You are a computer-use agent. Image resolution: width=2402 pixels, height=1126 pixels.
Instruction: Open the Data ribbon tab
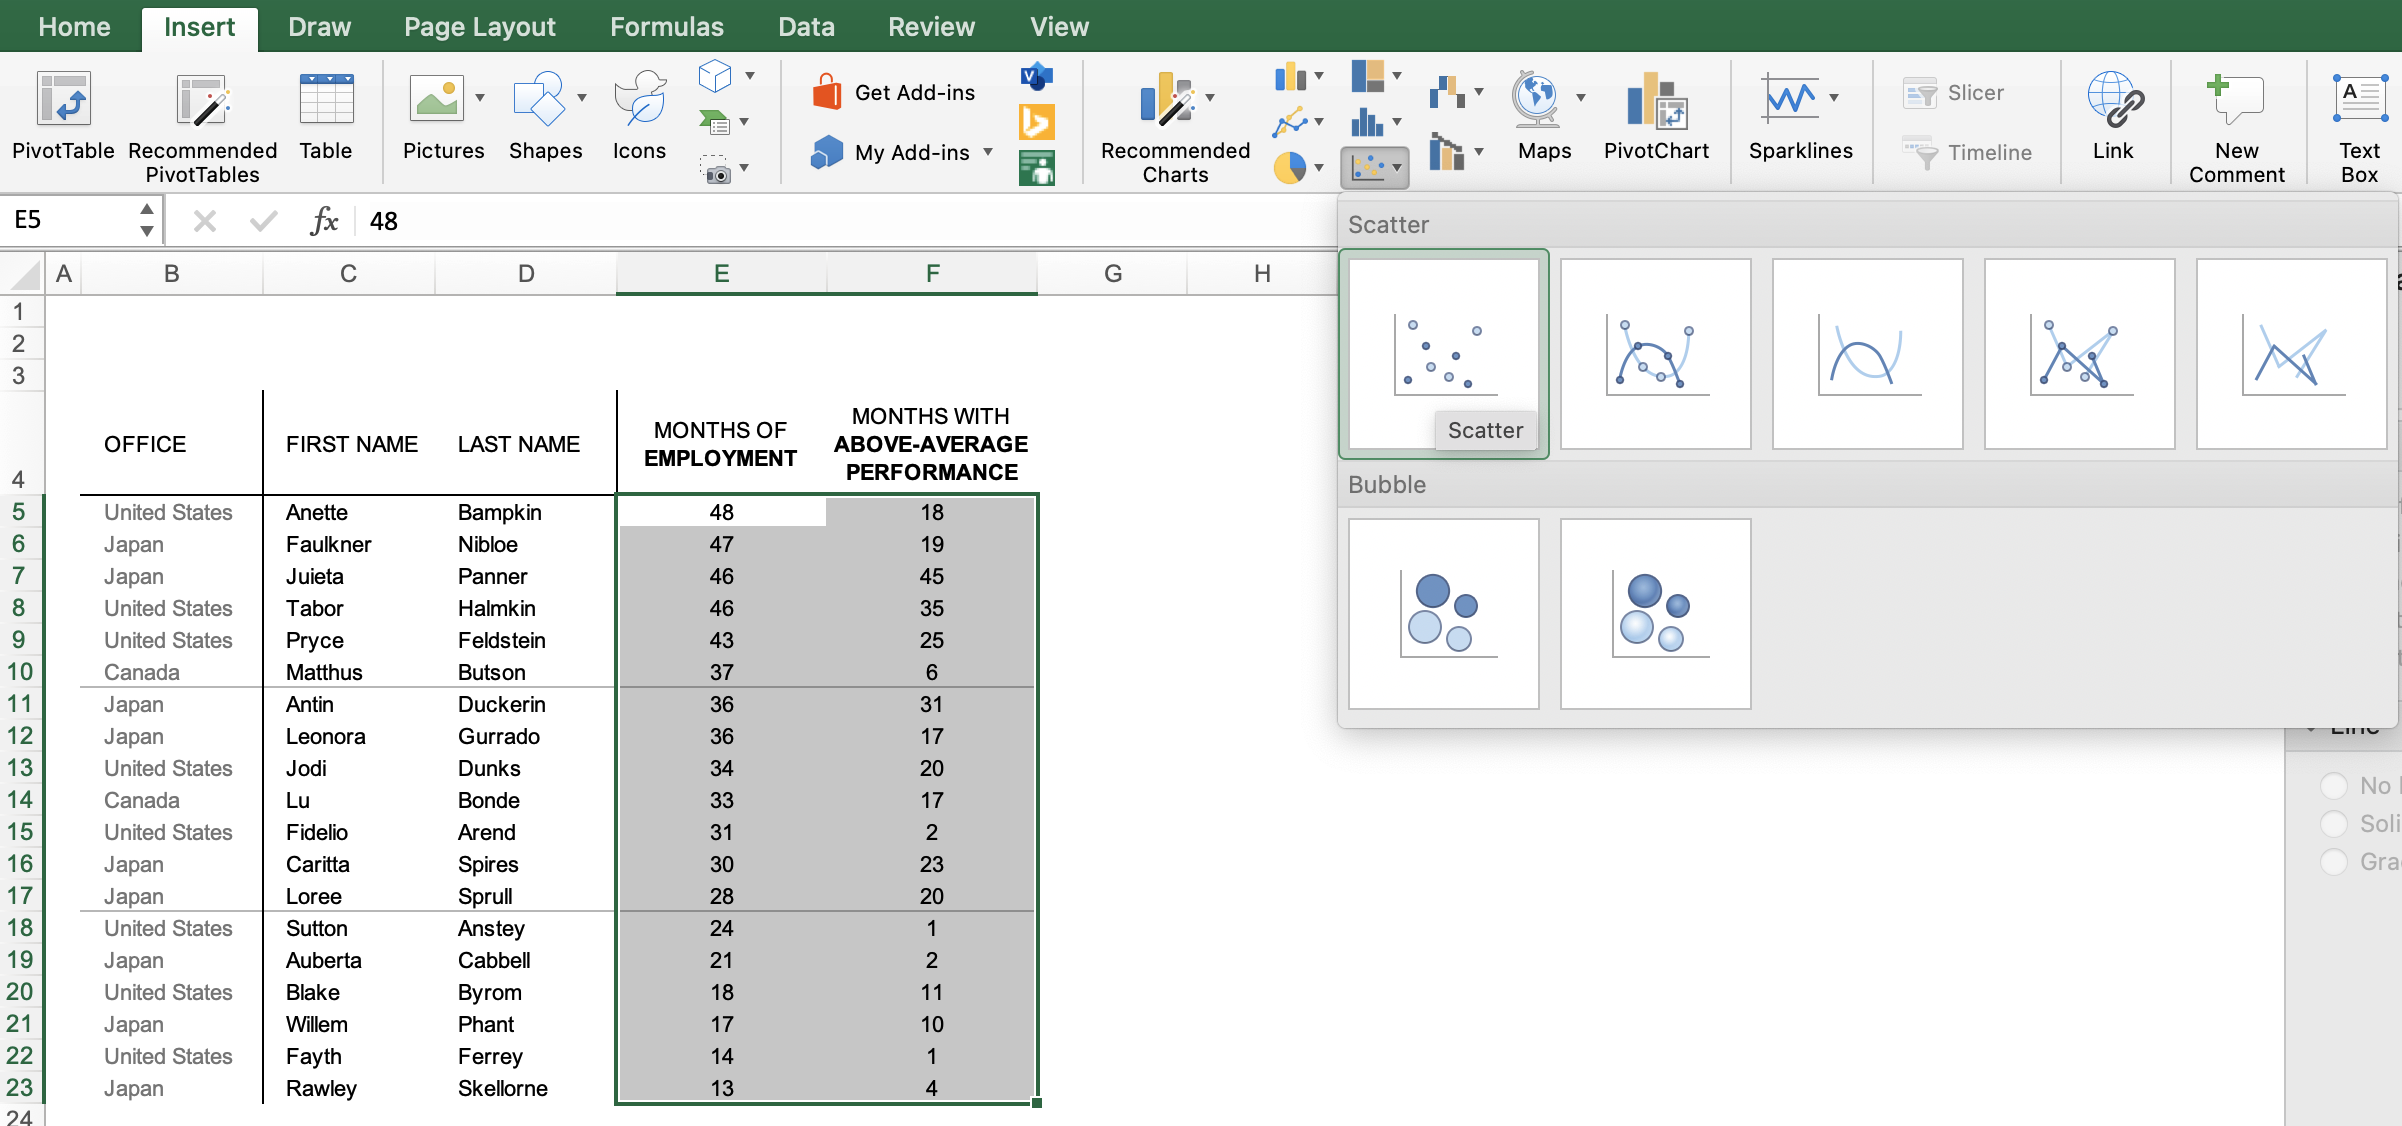pos(806,26)
